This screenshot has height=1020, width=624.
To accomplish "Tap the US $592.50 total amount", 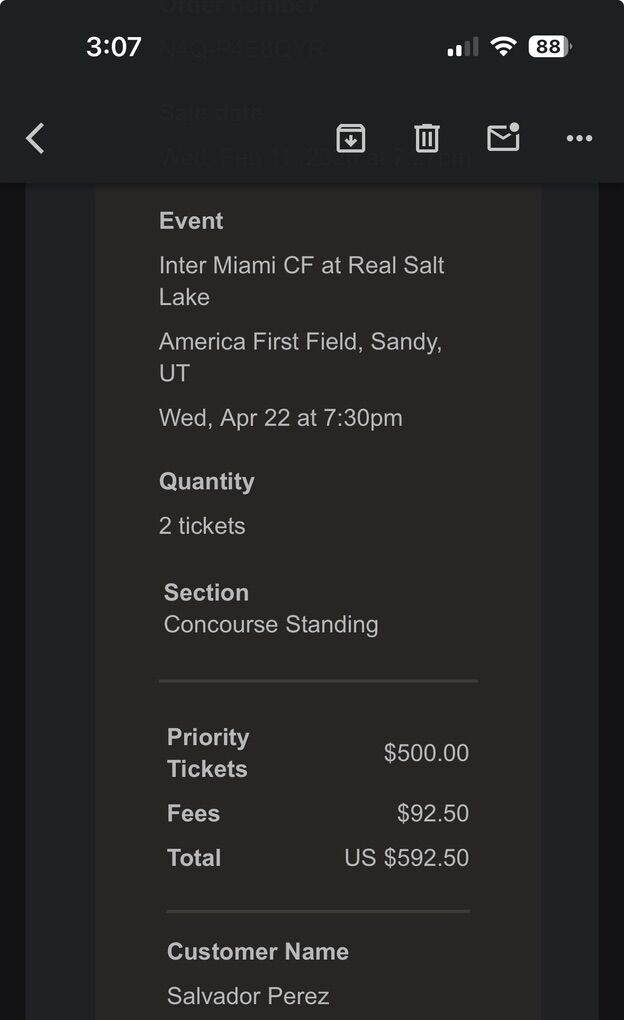I will pos(406,858).
